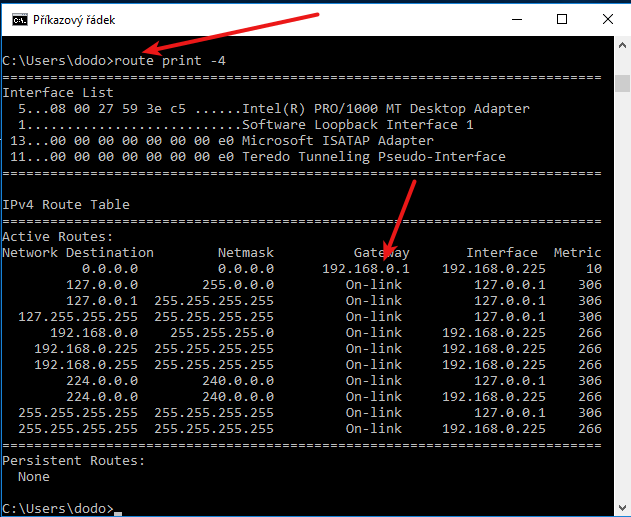Minimize the Příkazový řádek window
The image size is (631, 517).
point(515,18)
